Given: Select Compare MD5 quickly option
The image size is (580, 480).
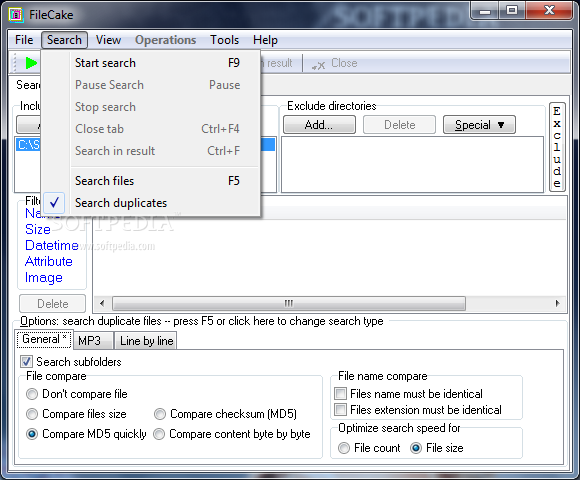Looking at the screenshot, I should [x=32, y=434].
